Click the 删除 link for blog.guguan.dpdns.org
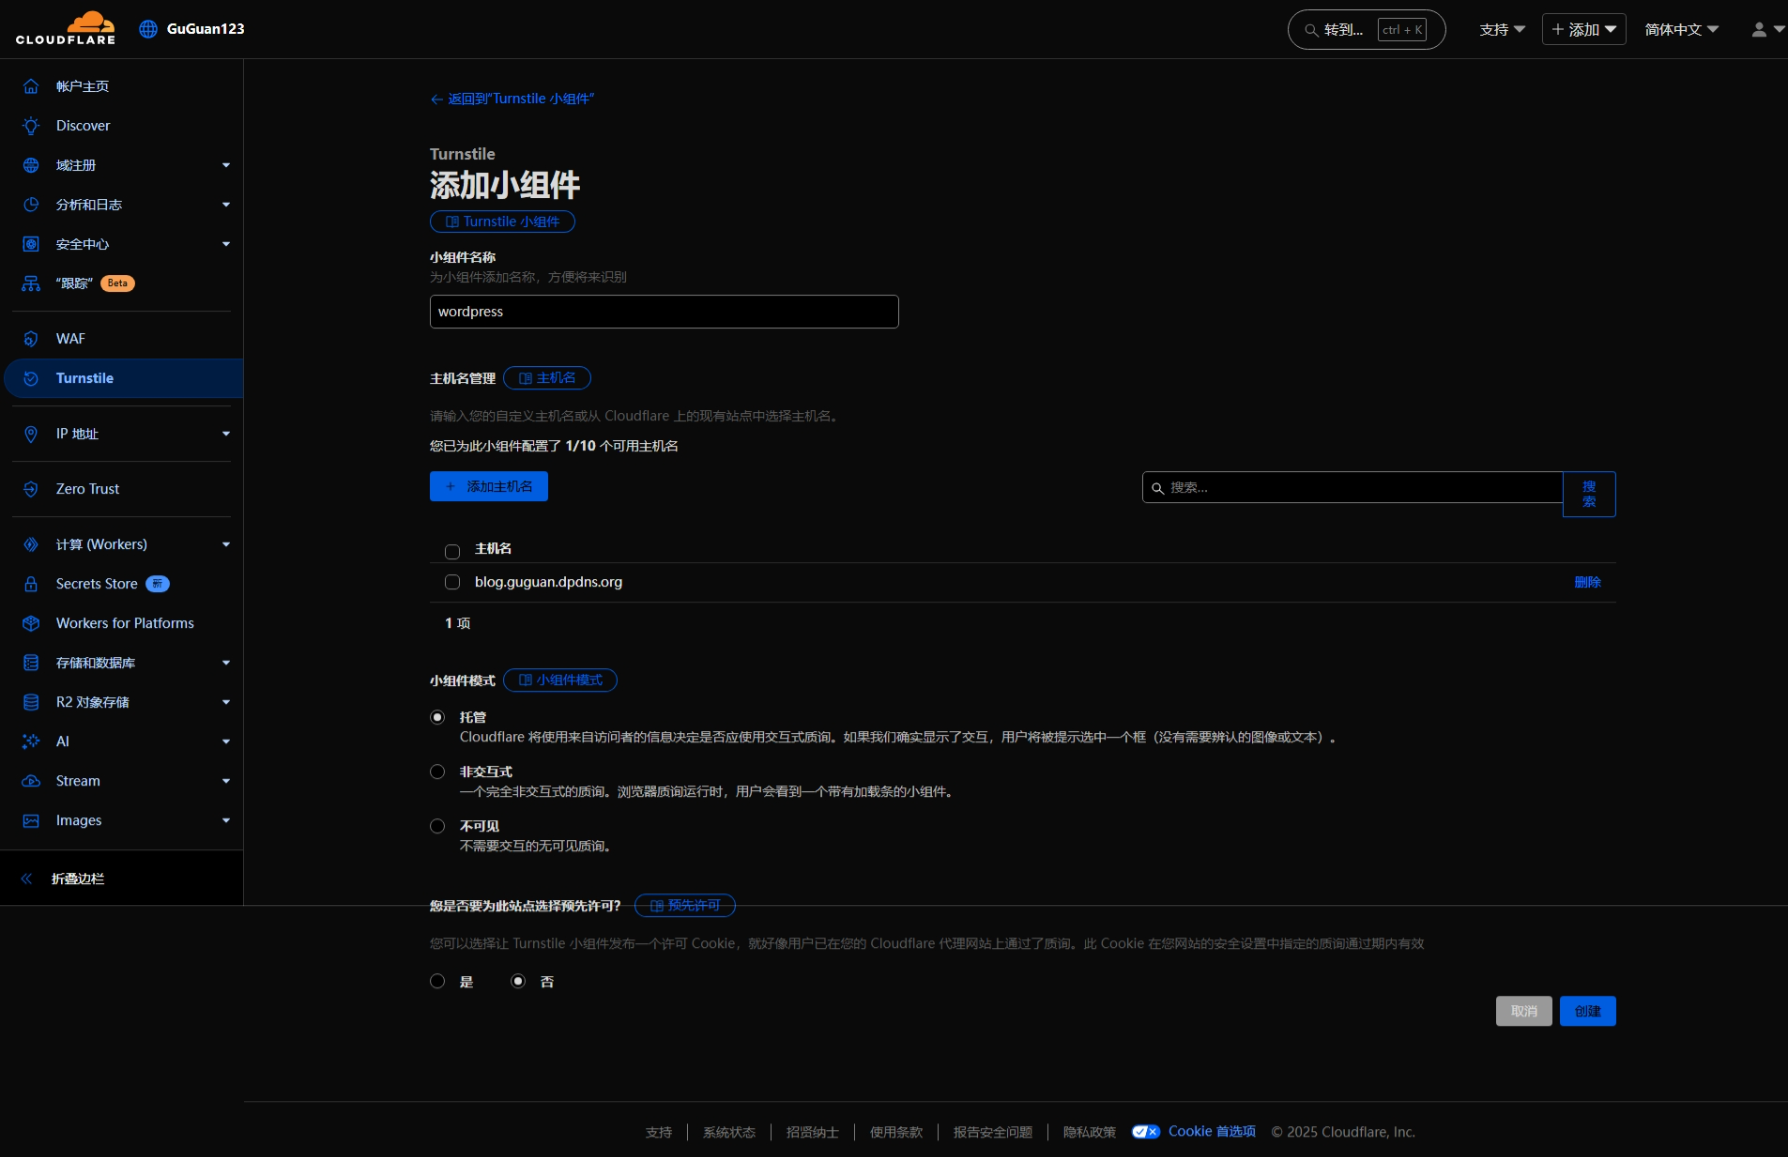This screenshot has height=1157, width=1788. pos(1588,582)
